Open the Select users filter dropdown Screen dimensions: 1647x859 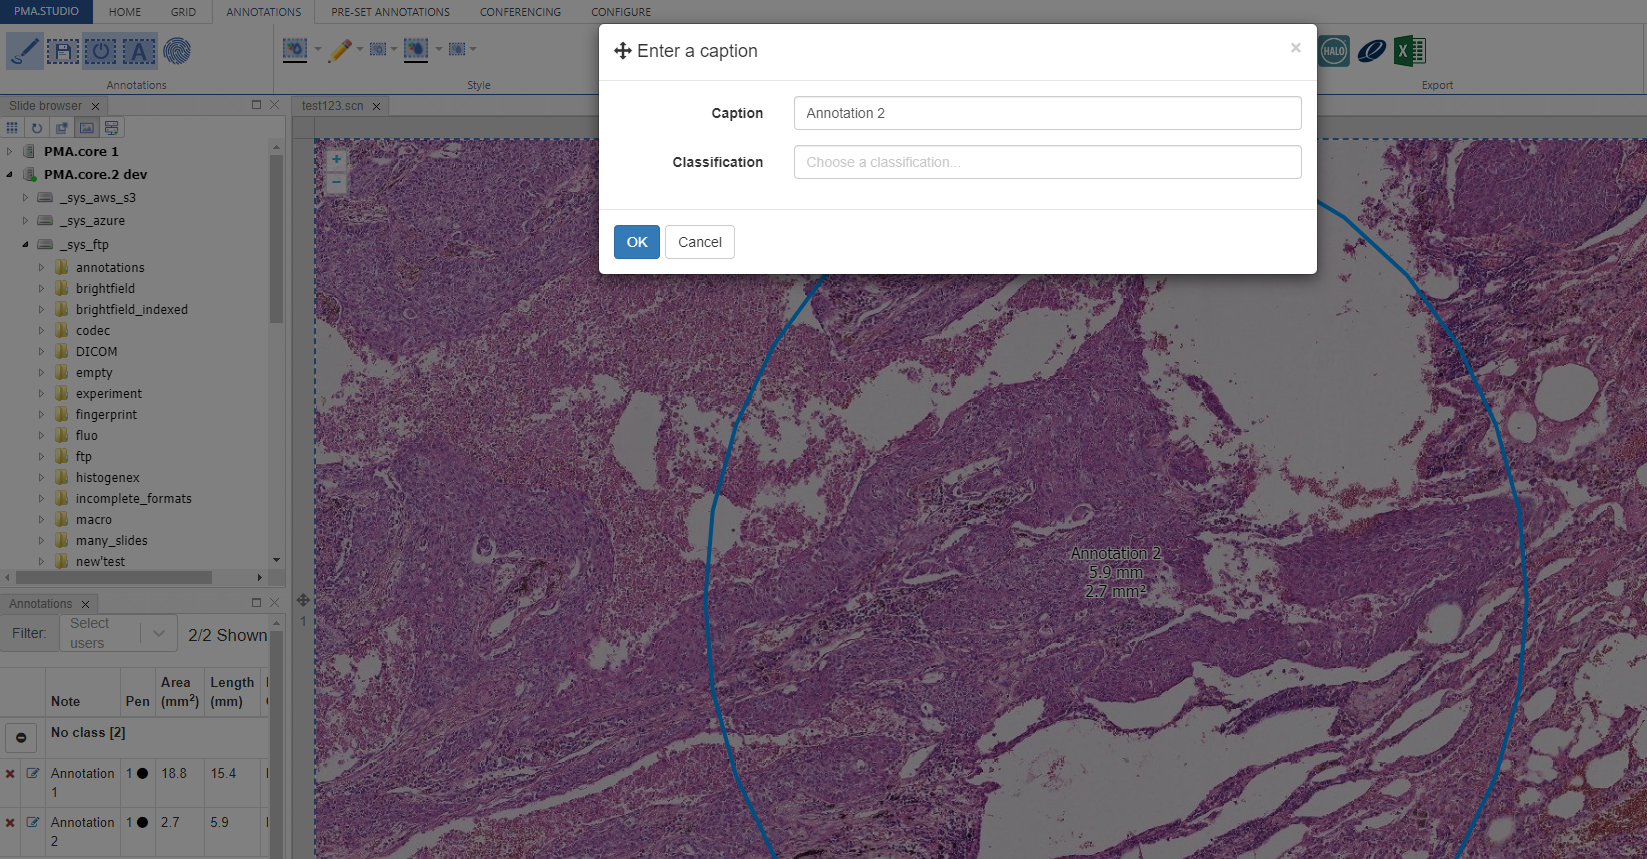click(118, 633)
